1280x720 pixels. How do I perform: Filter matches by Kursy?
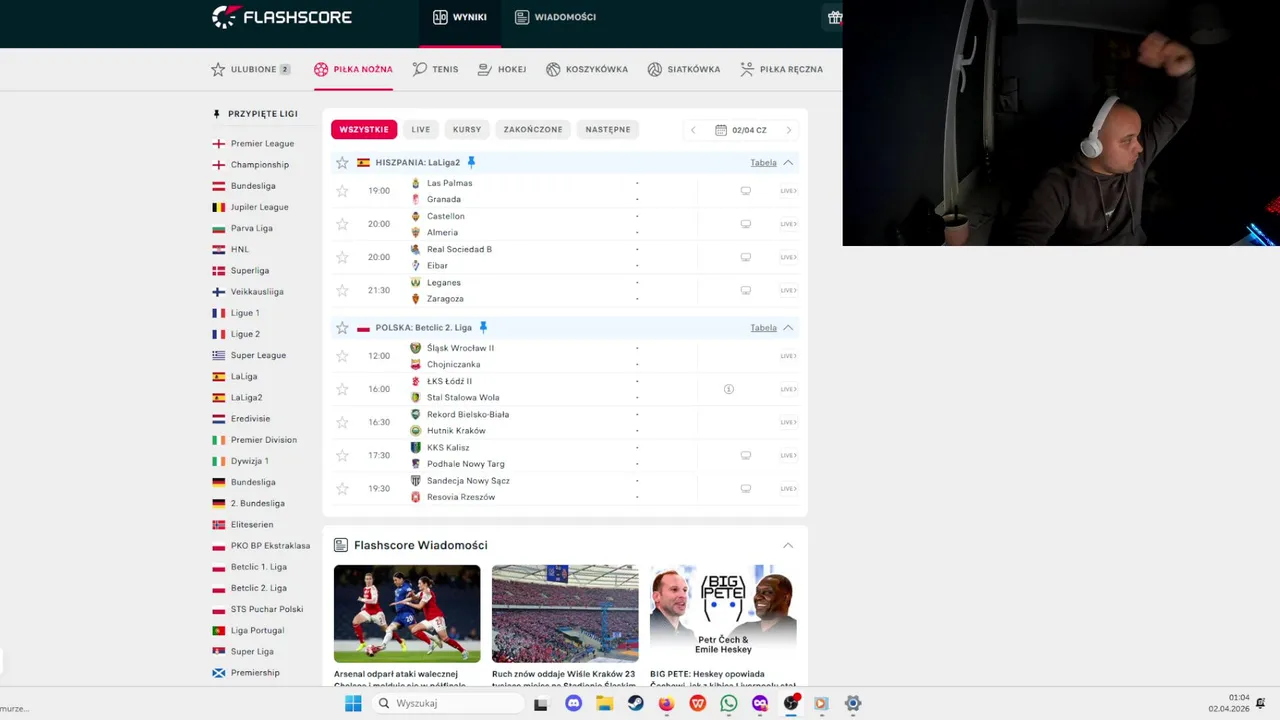(467, 129)
